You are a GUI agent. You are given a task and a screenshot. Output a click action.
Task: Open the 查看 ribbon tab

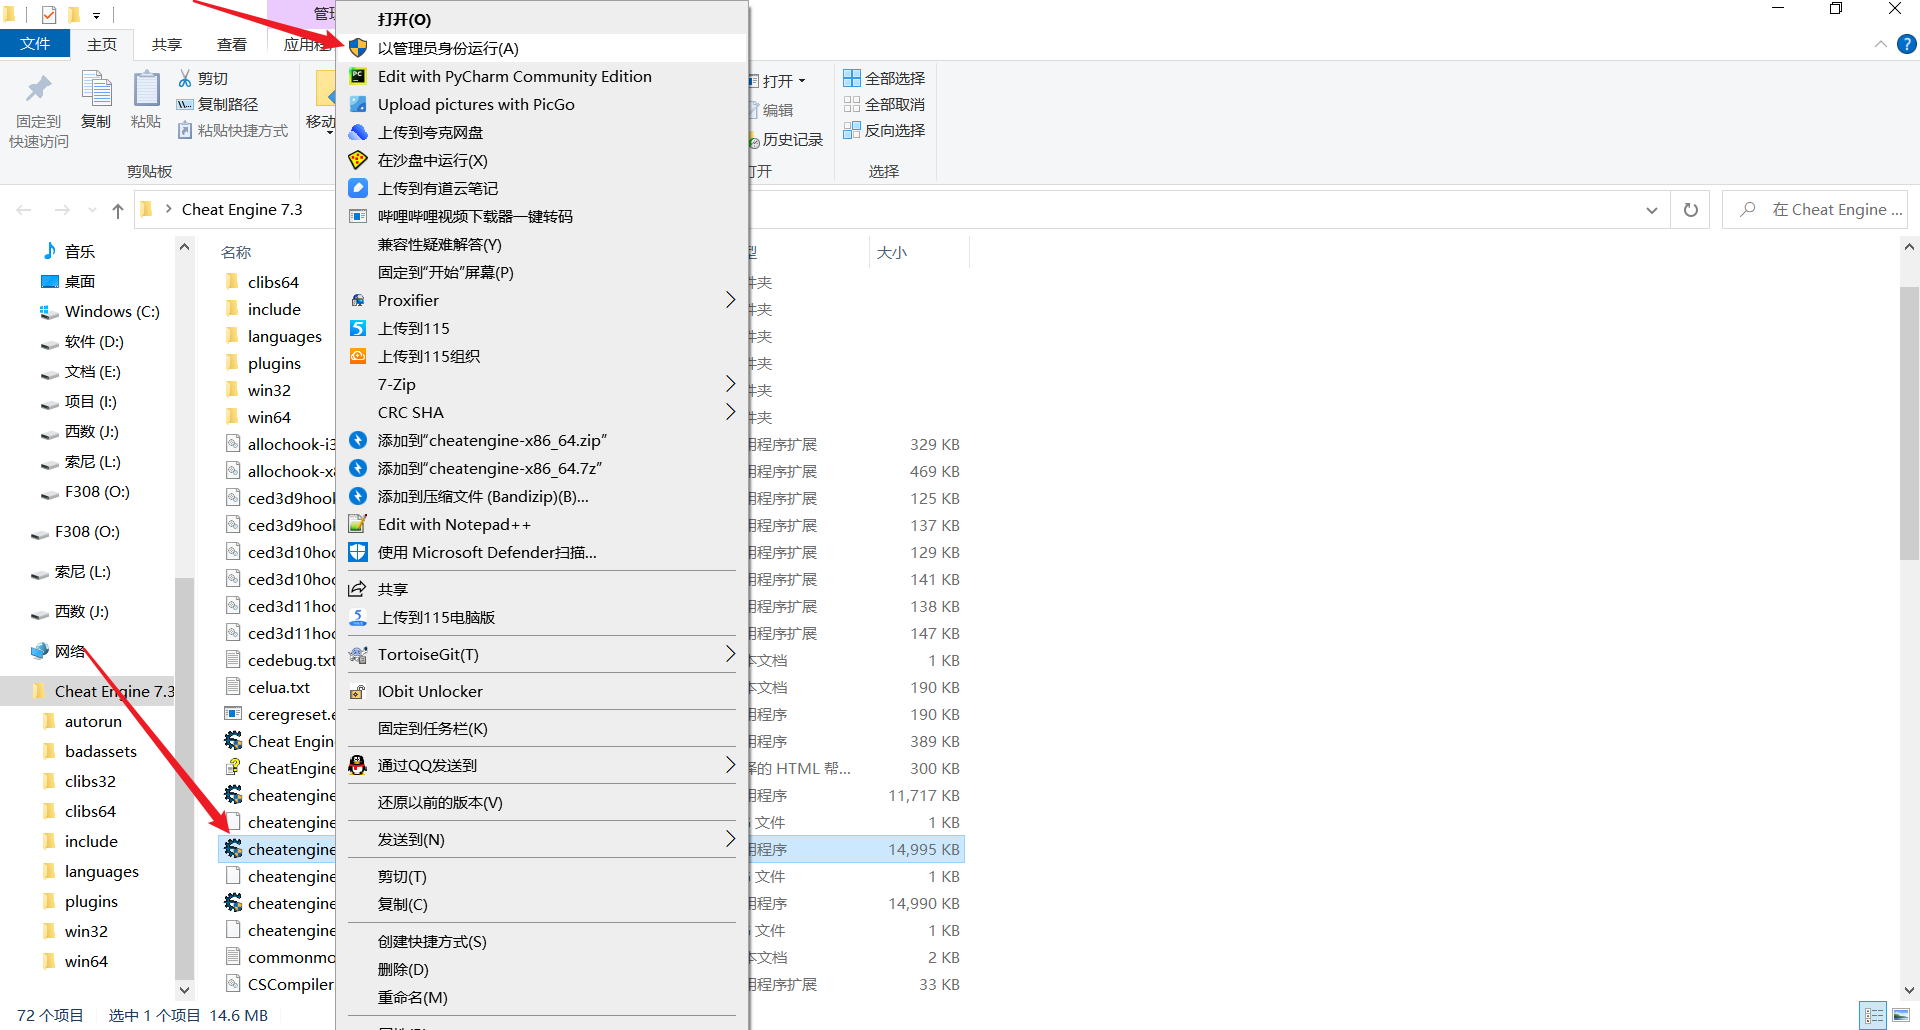[232, 44]
